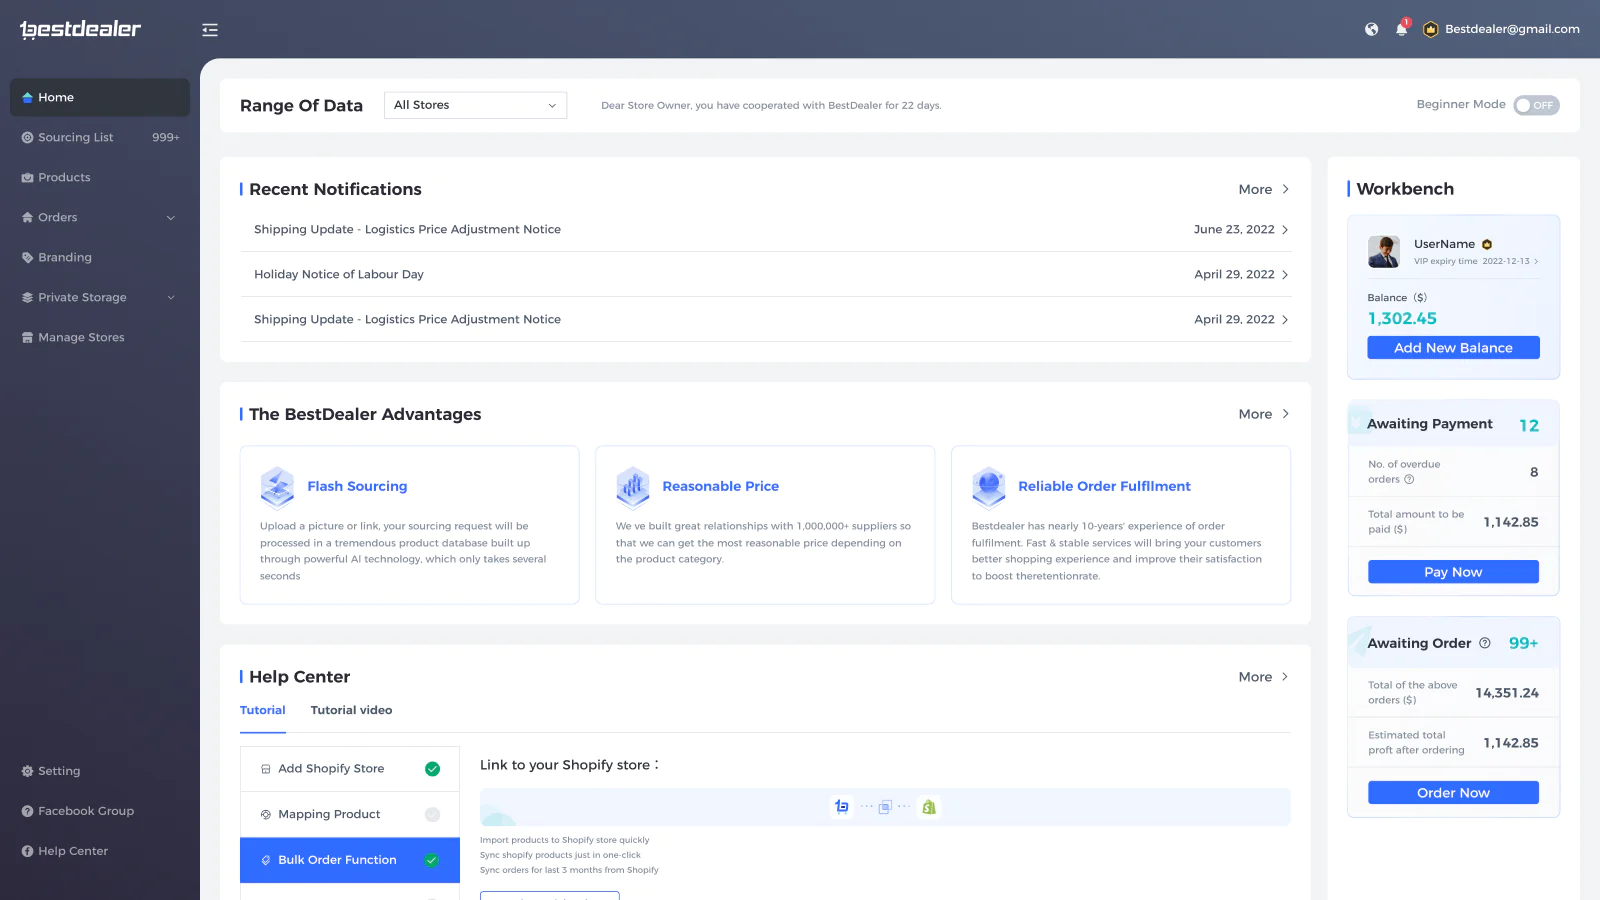Image resolution: width=1600 pixels, height=900 pixels.
Task: Click the gold VIP badge beside UserName
Action: tap(1487, 244)
